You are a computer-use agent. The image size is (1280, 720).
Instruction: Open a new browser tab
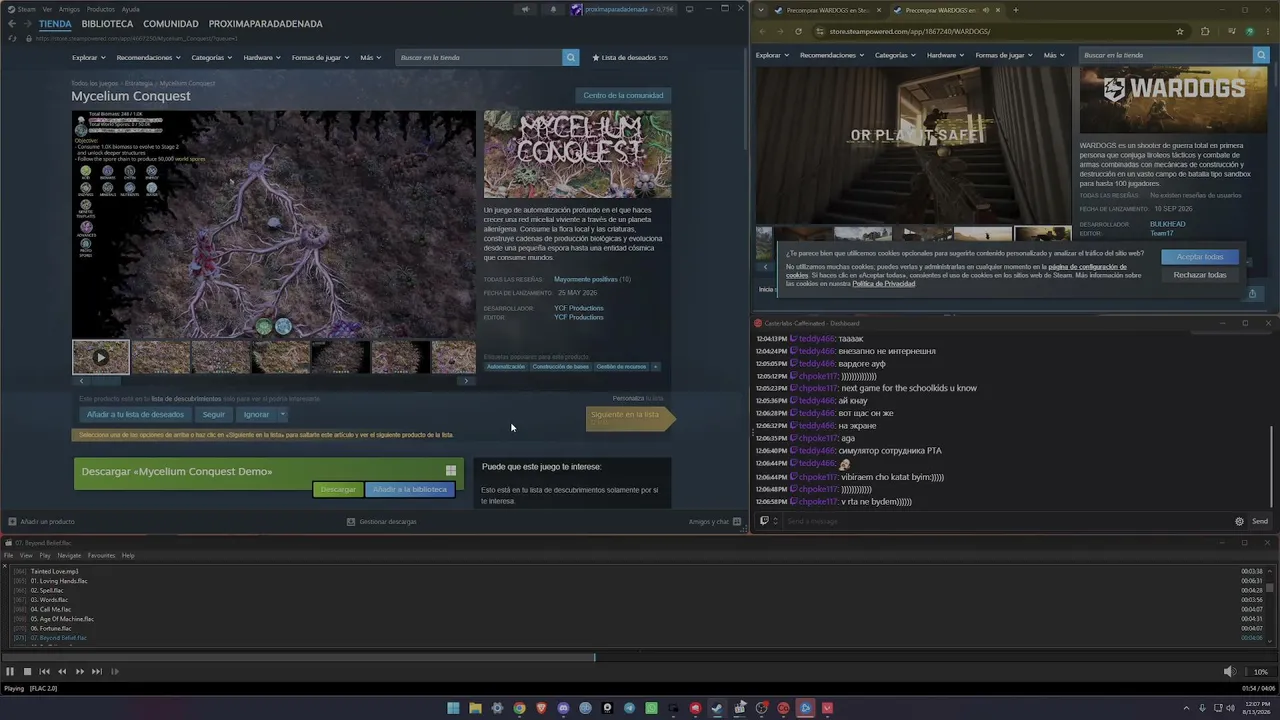tap(1015, 10)
